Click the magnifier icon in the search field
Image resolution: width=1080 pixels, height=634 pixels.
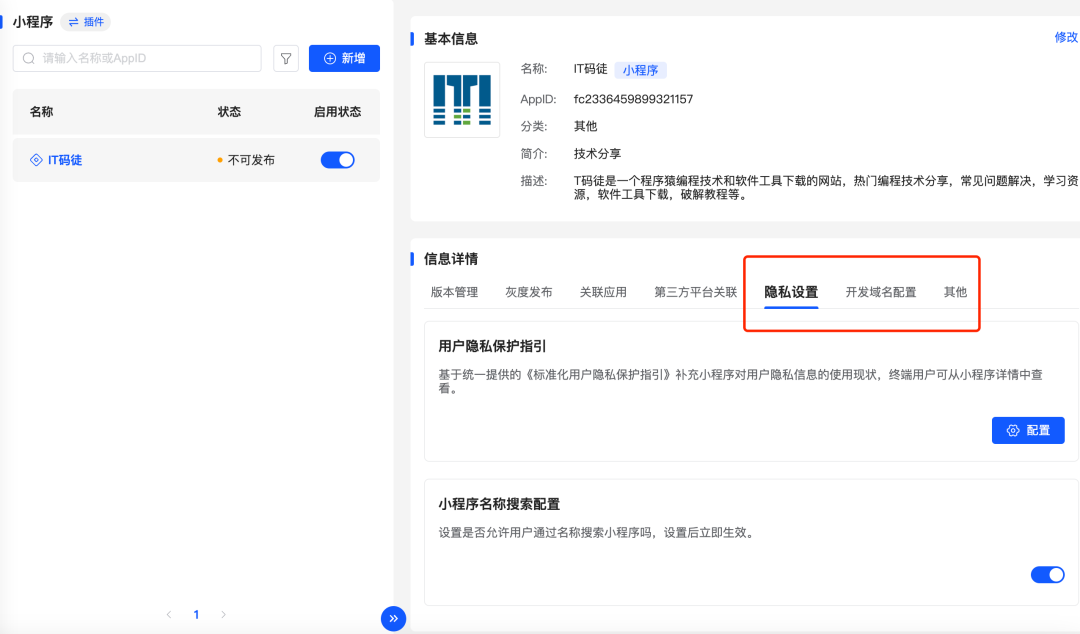[x=29, y=58]
